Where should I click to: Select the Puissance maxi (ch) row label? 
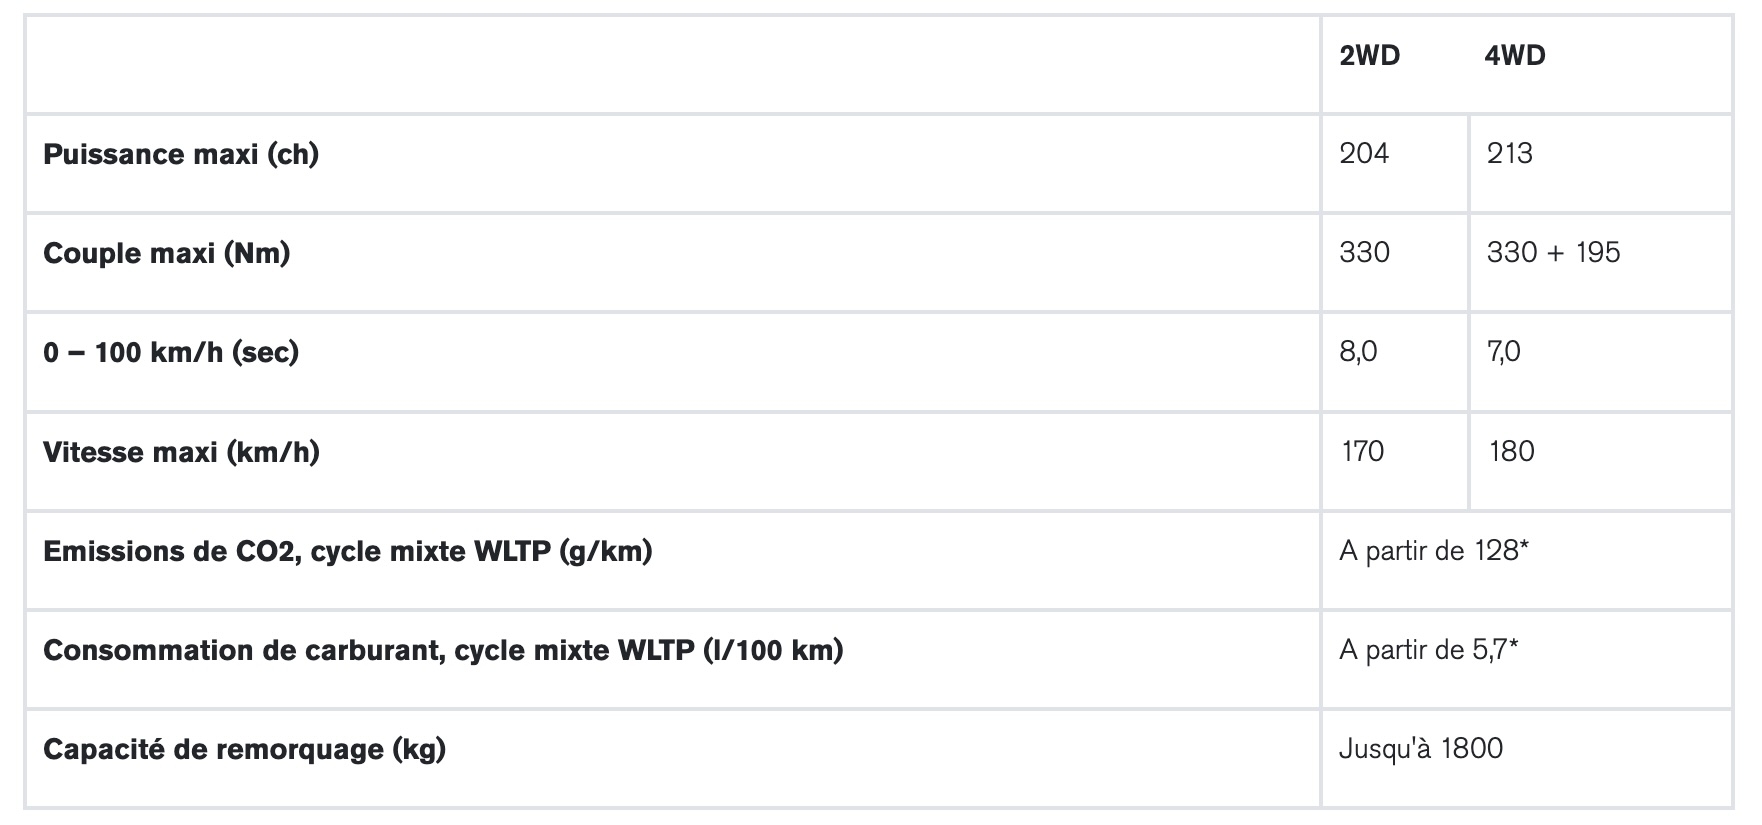(x=181, y=155)
